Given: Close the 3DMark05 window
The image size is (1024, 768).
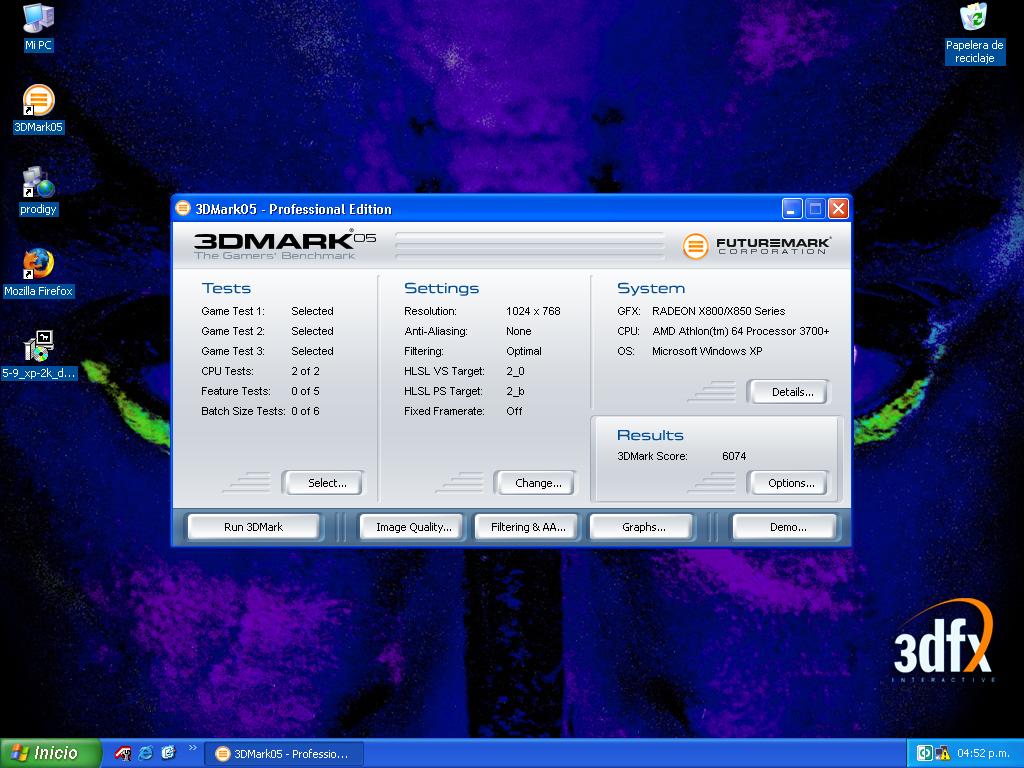Looking at the screenshot, I should click(838, 209).
